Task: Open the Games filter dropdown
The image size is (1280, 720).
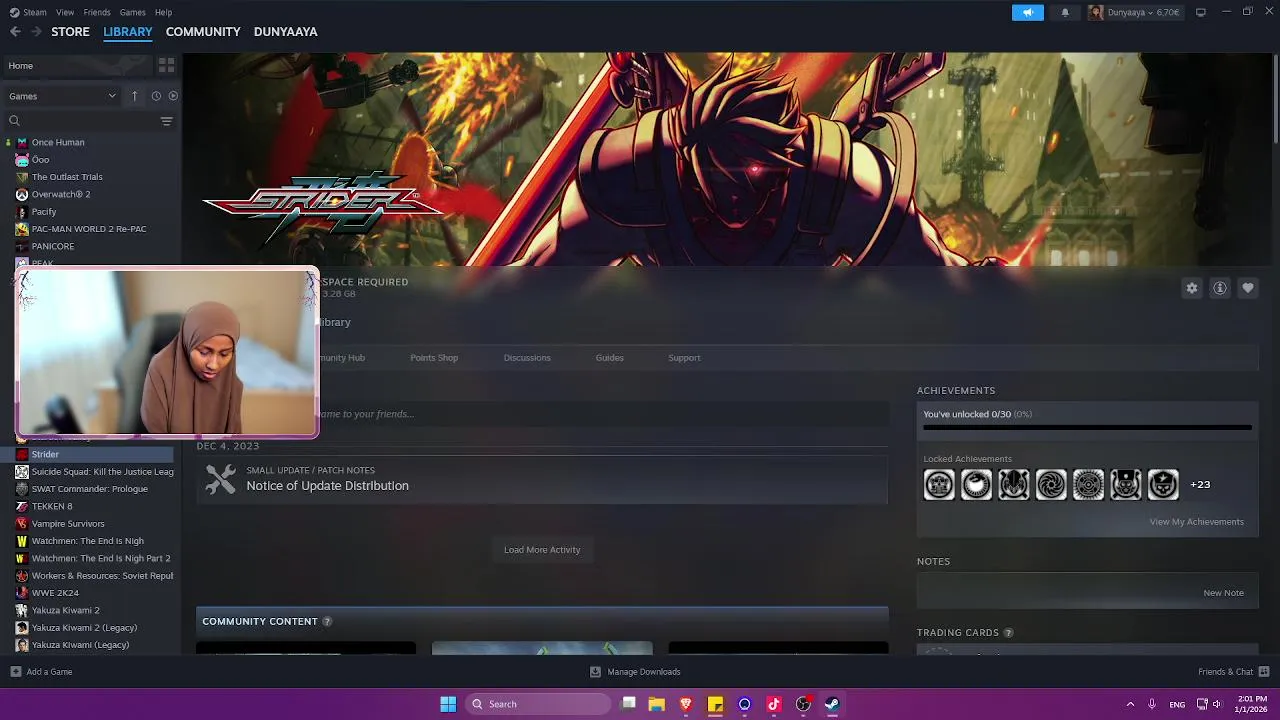Action: pyautogui.click(x=62, y=96)
